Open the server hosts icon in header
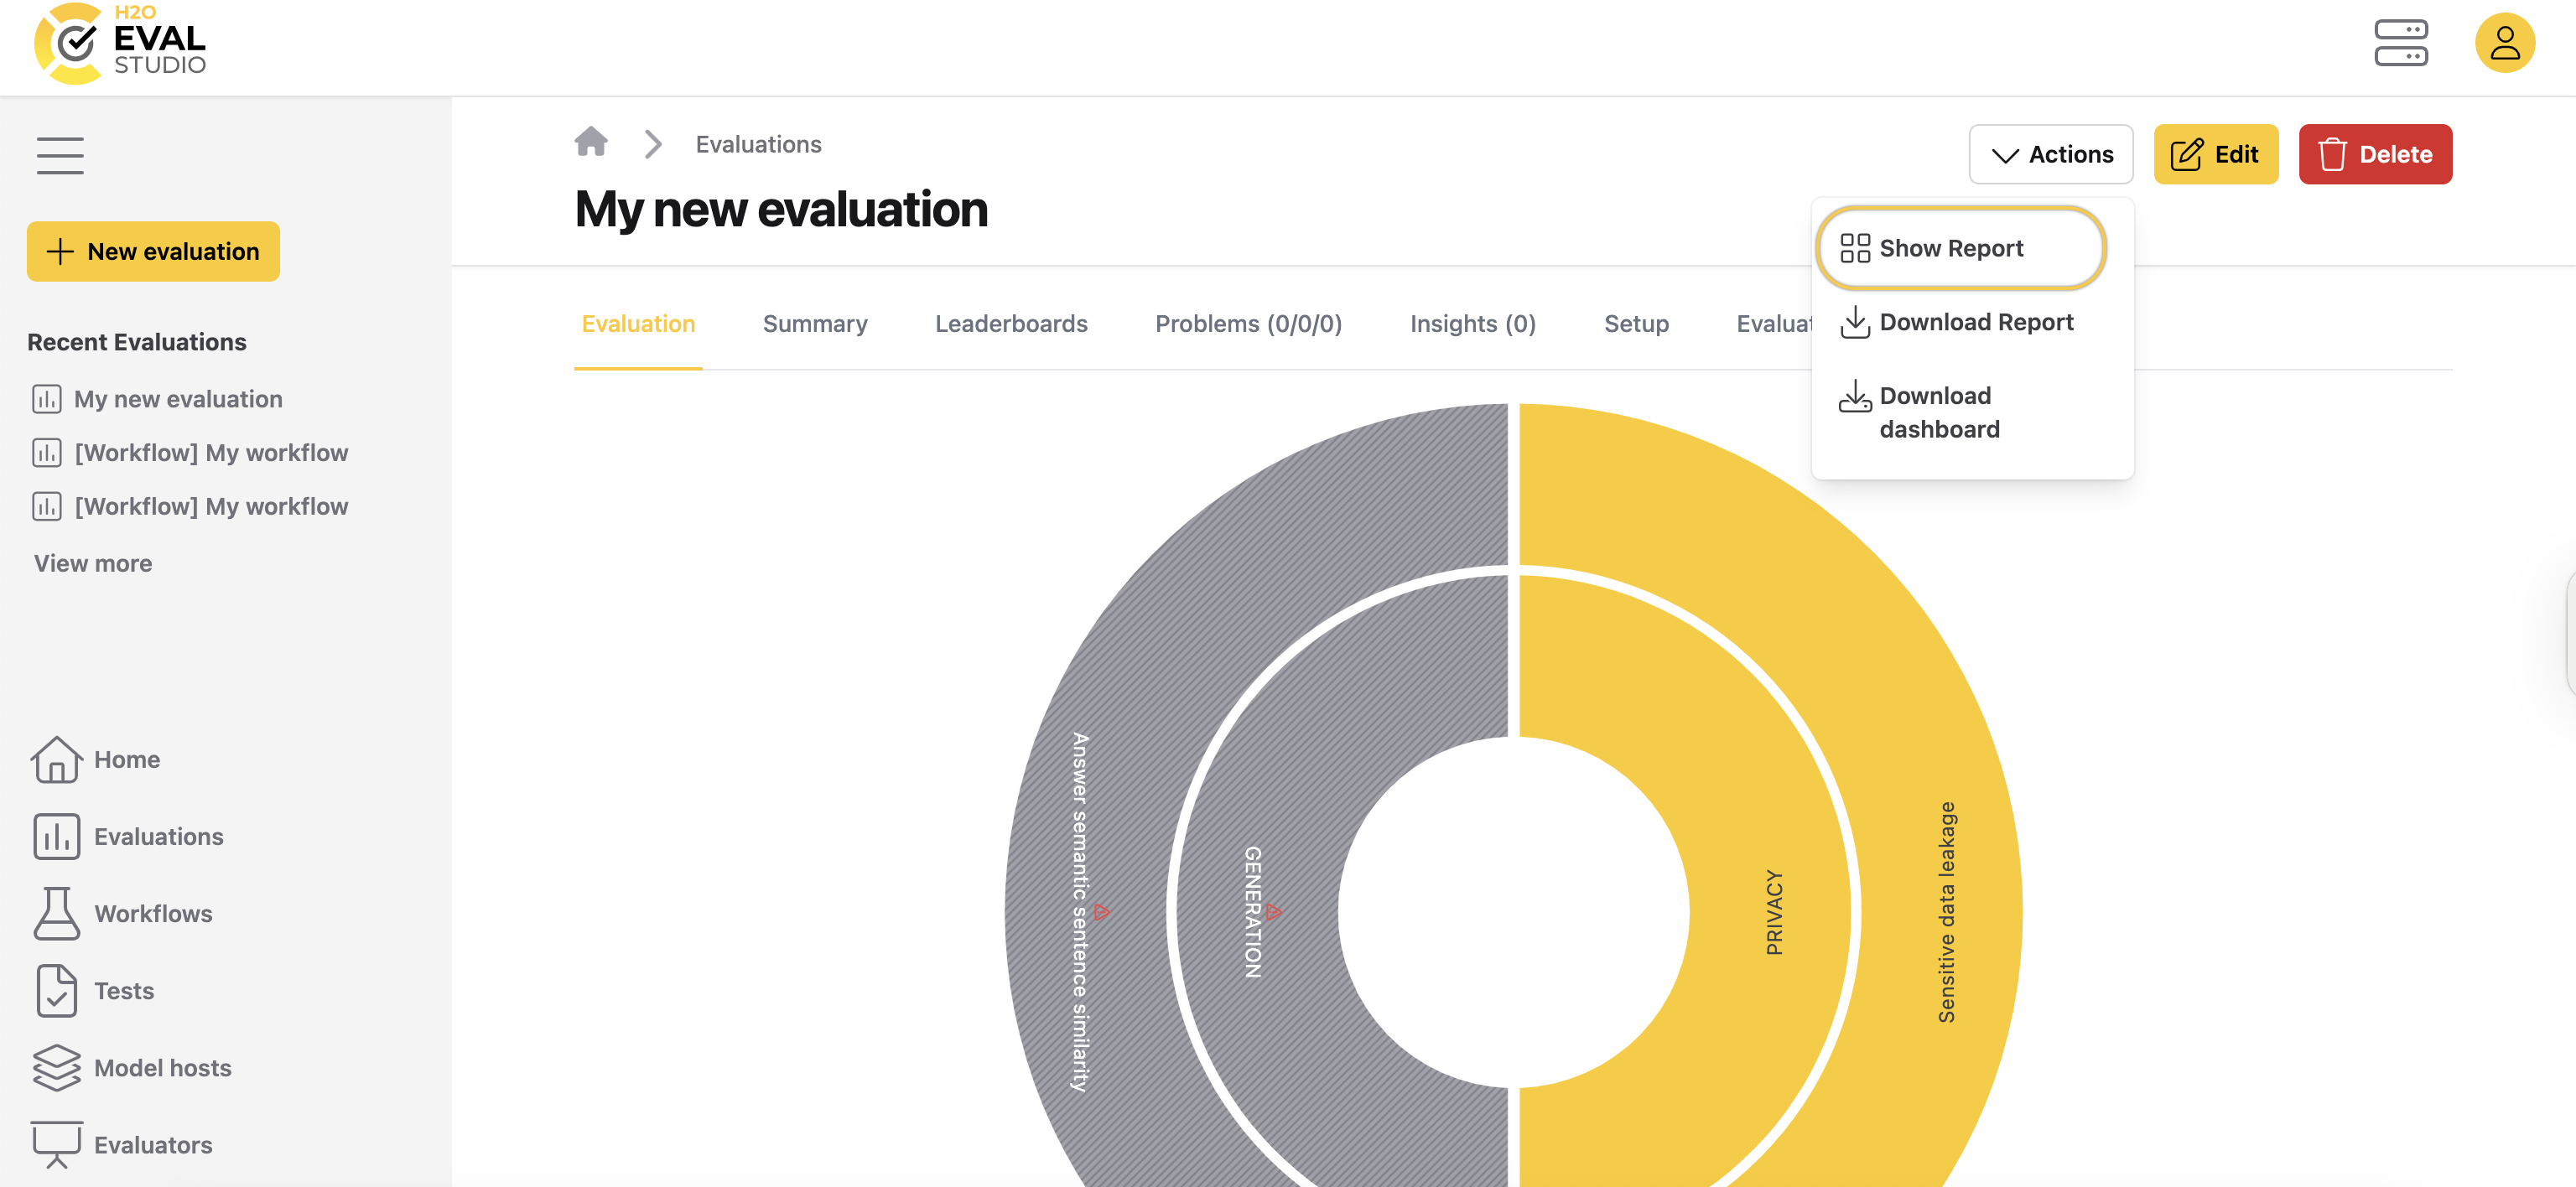This screenshot has width=2576, height=1187. (x=2400, y=43)
